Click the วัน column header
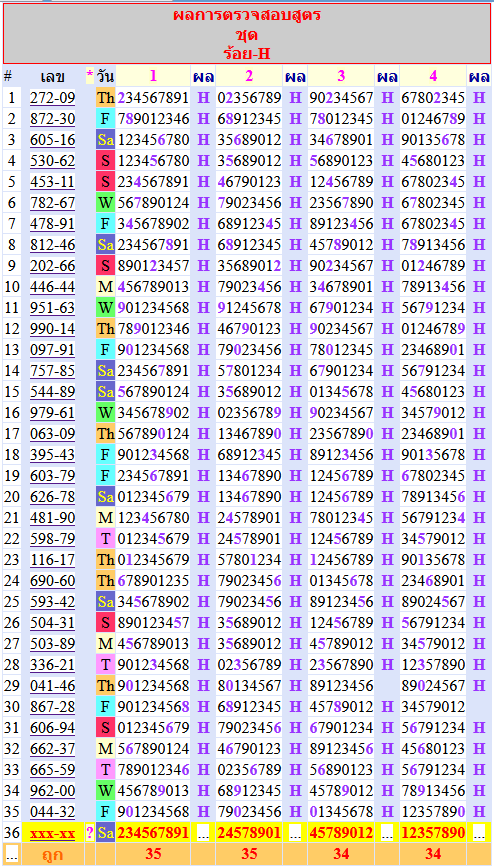 (x=105, y=76)
